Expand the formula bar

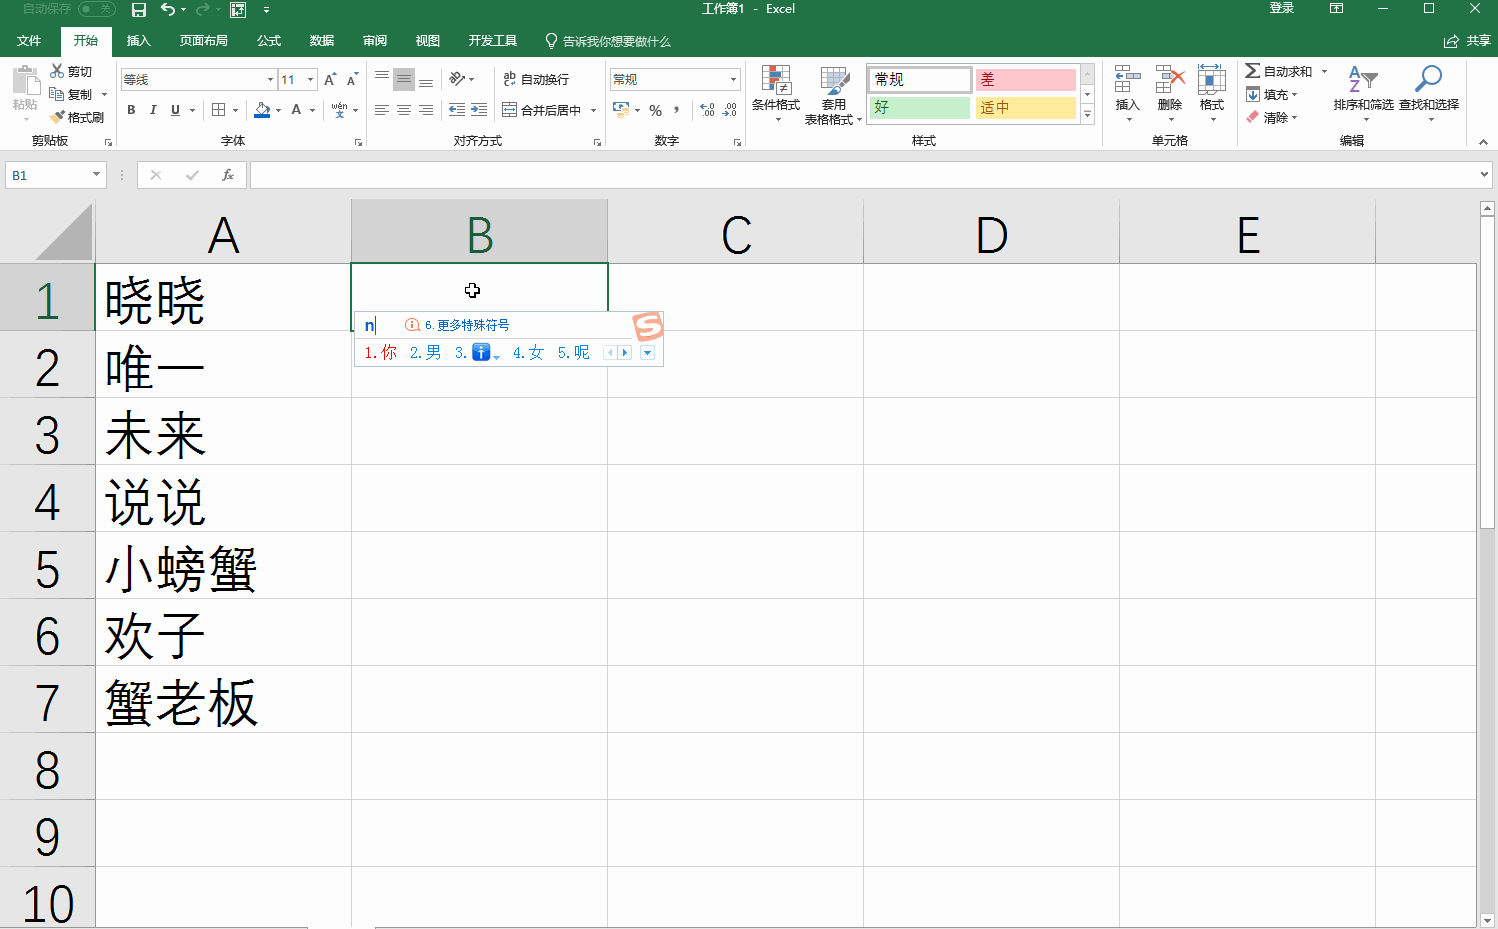click(1484, 175)
